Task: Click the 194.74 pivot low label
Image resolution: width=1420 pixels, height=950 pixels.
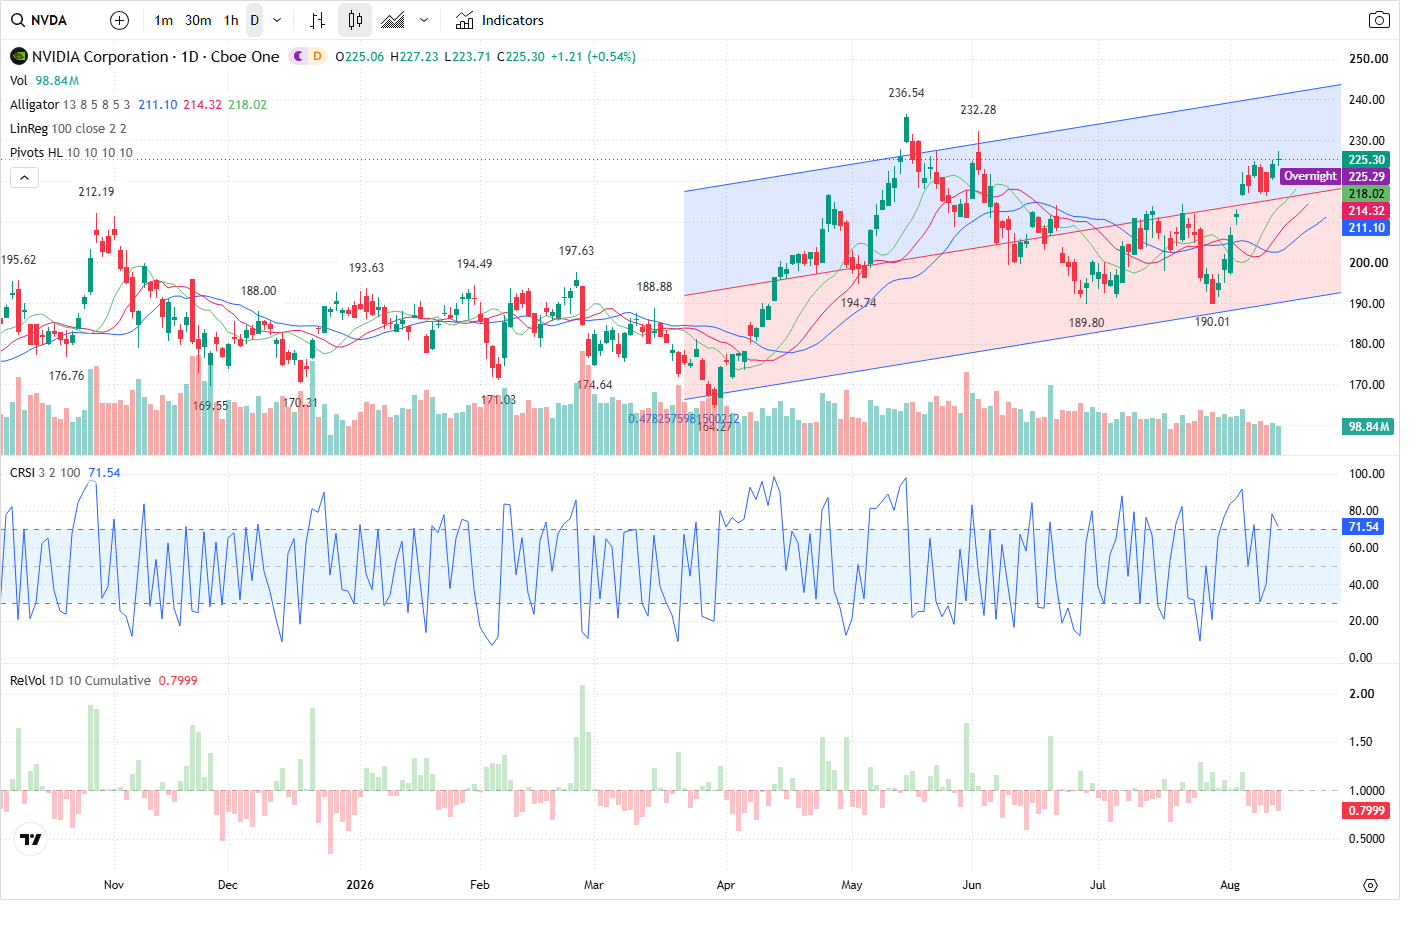Action: (x=858, y=303)
